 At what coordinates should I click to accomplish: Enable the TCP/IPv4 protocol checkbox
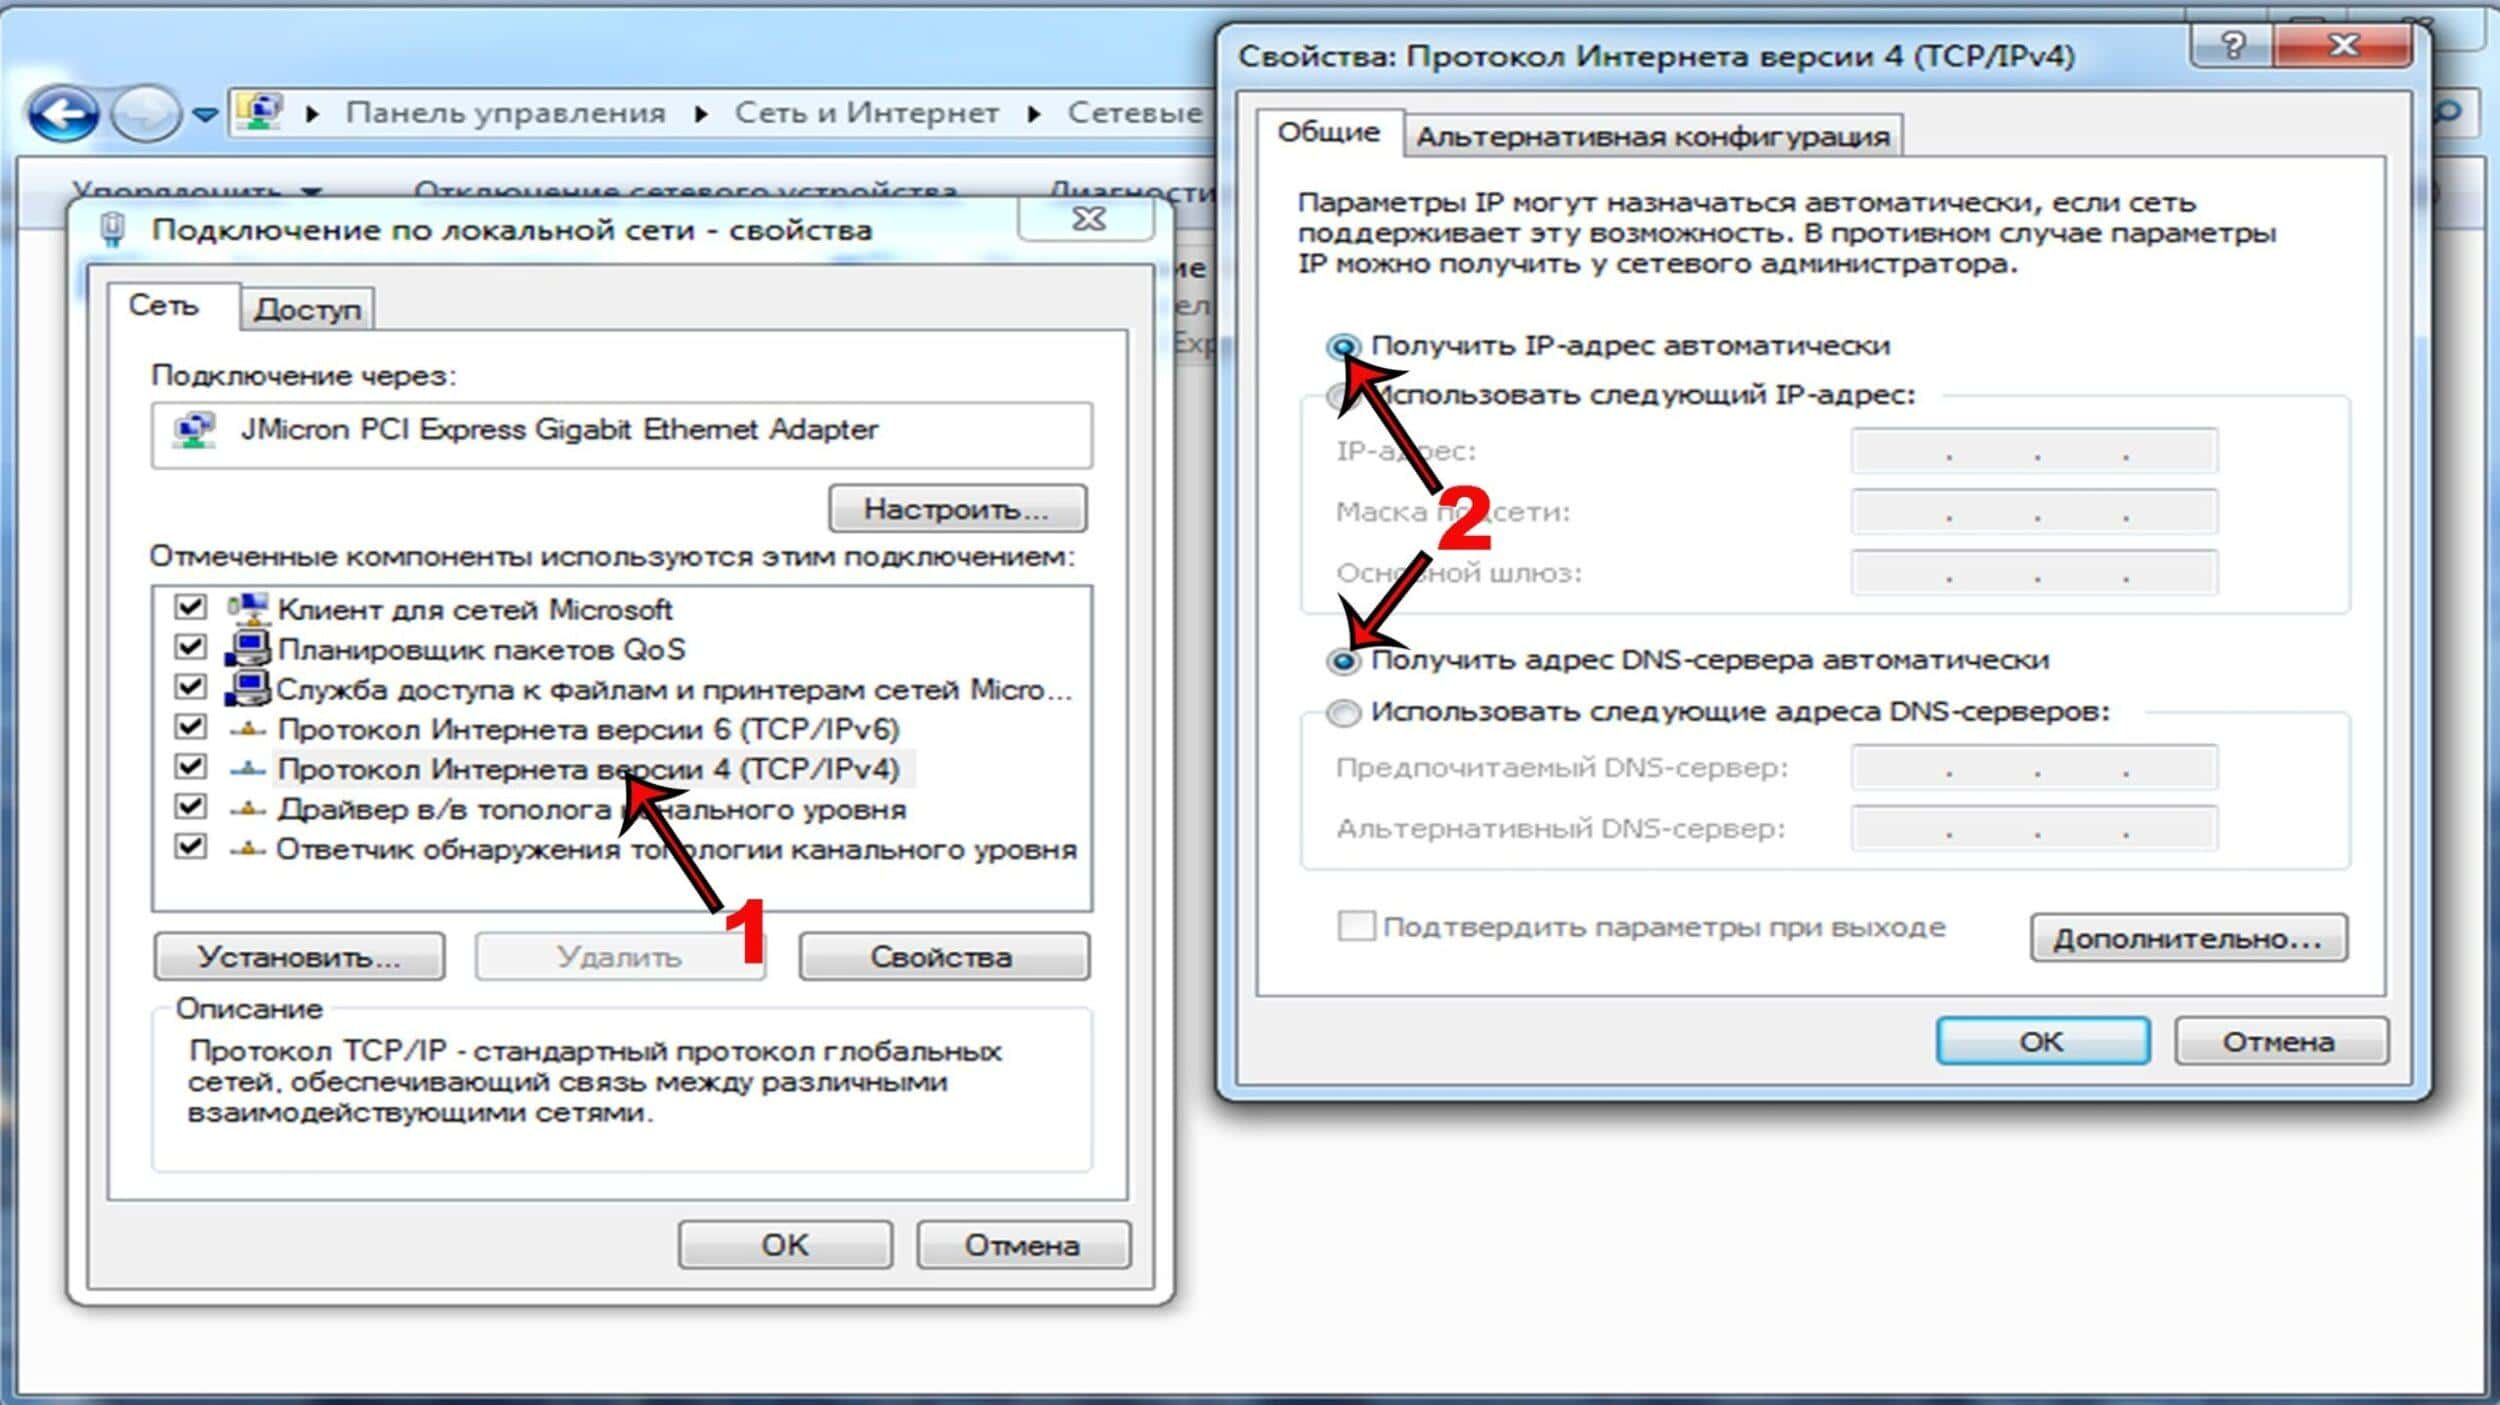coord(189,768)
